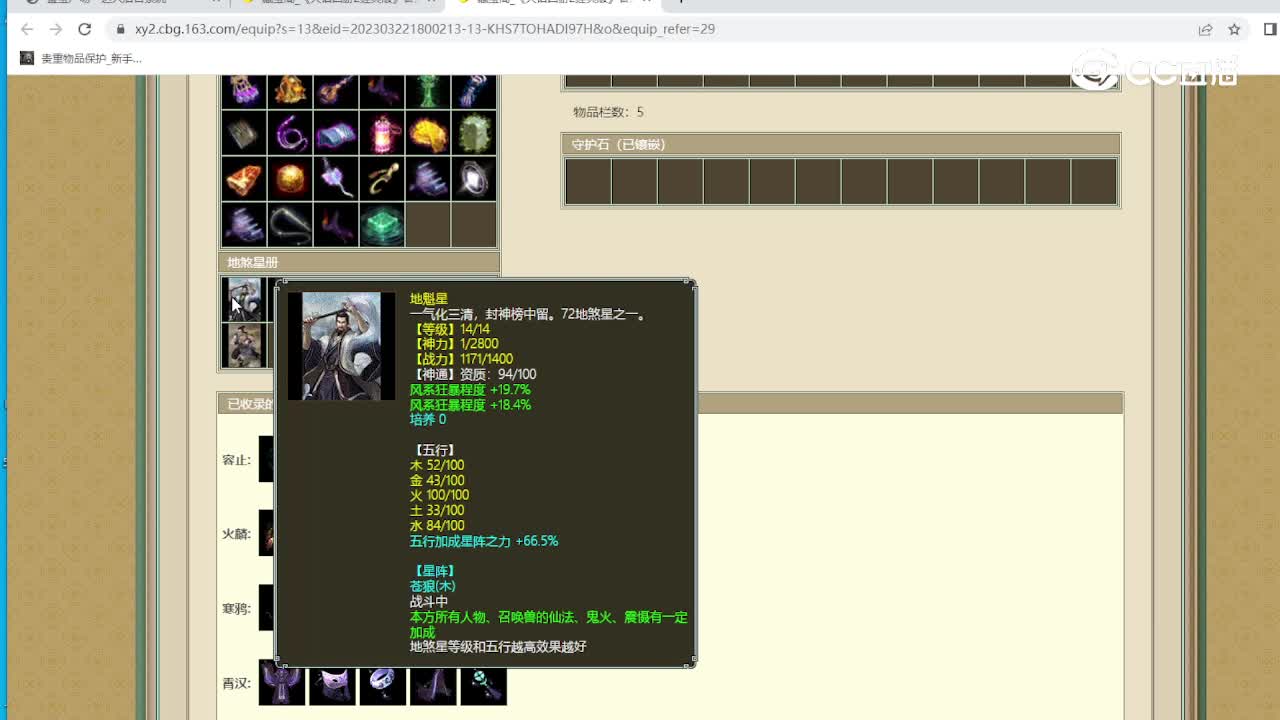This screenshot has width=1280, height=720.
Task: Select the golden hook item
Action: [x=382, y=178]
